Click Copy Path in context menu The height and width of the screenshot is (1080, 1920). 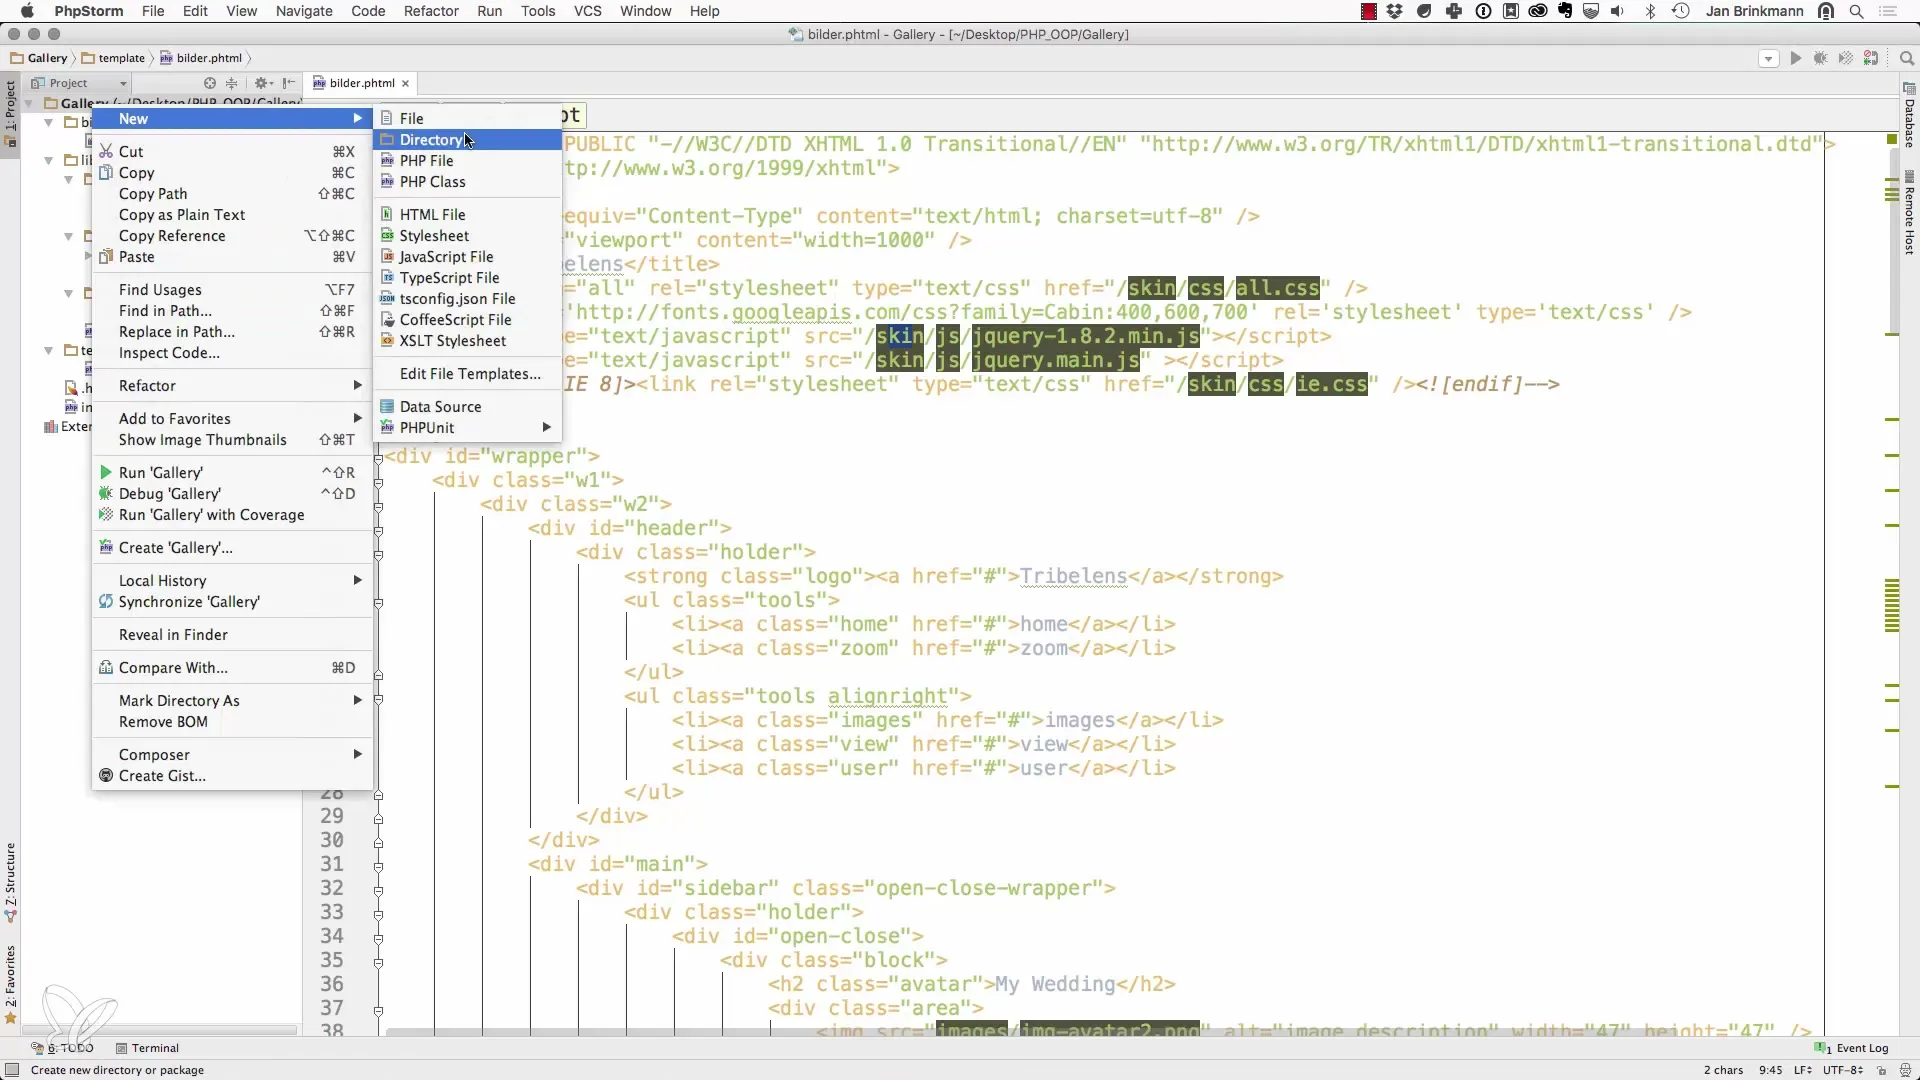232,194
